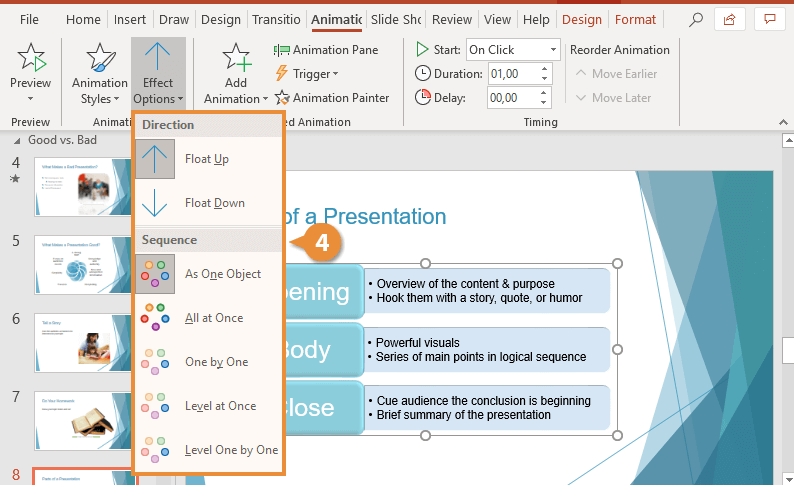Select slide 7 thumbnail

tap(83, 421)
